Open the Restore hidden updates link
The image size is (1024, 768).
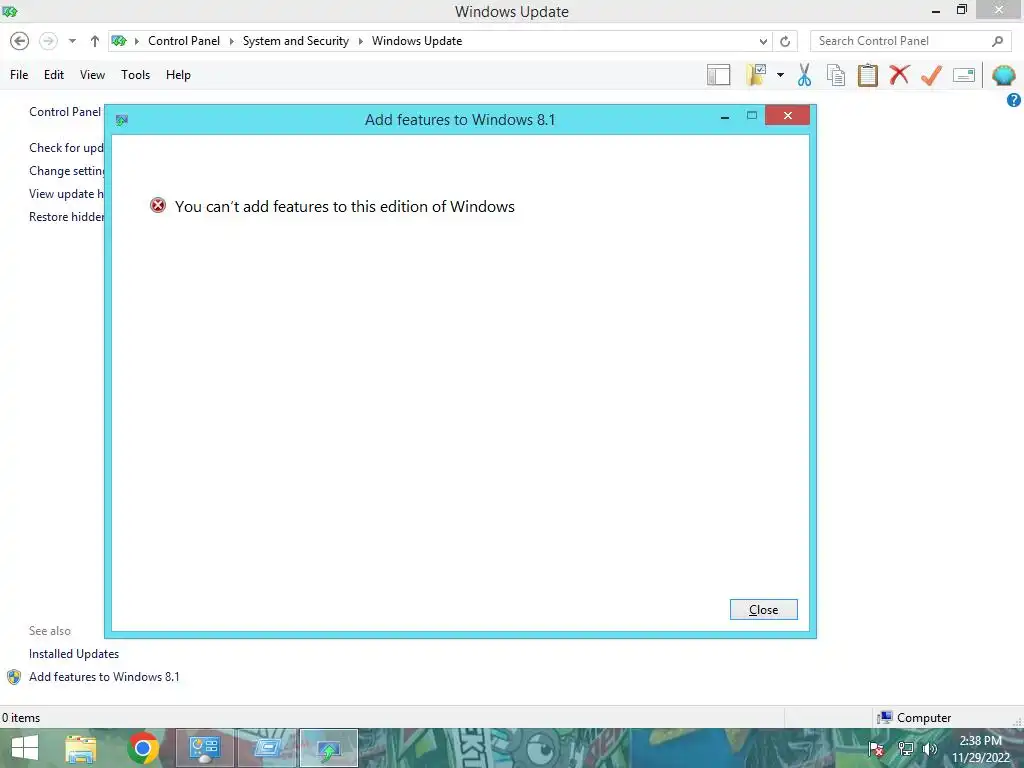coord(66,216)
